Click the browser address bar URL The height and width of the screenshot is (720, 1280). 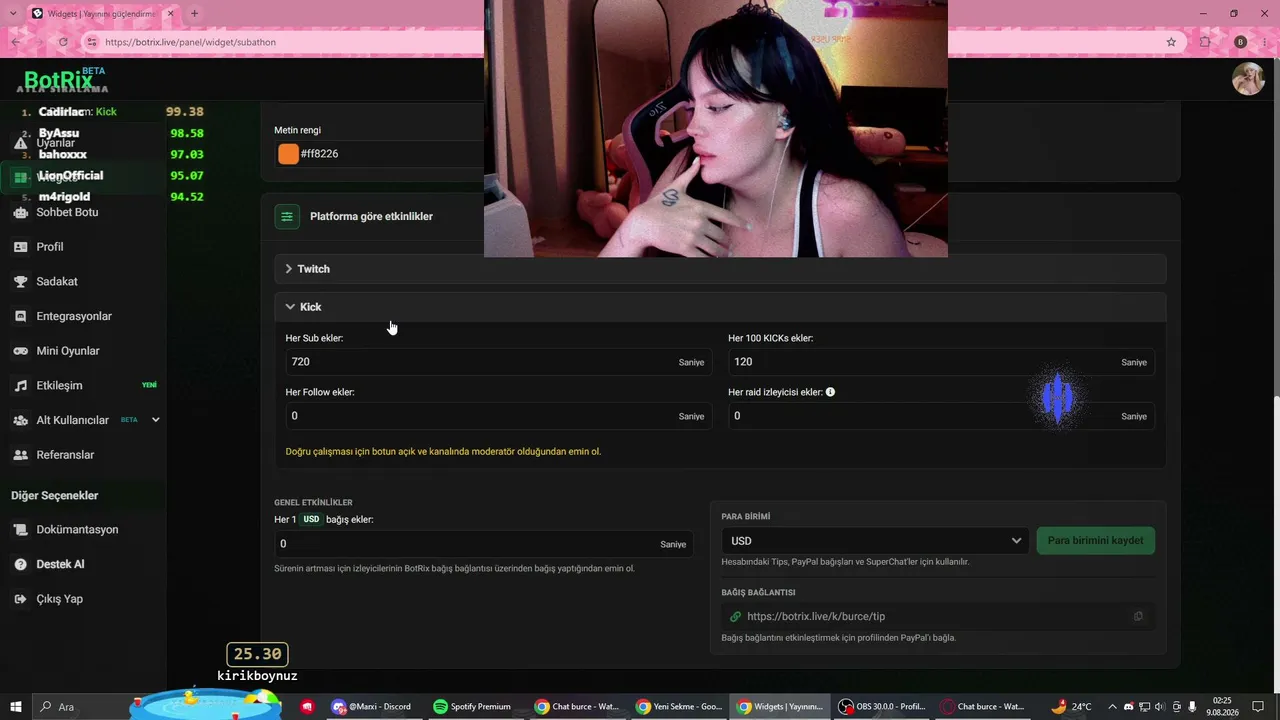[190, 42]
